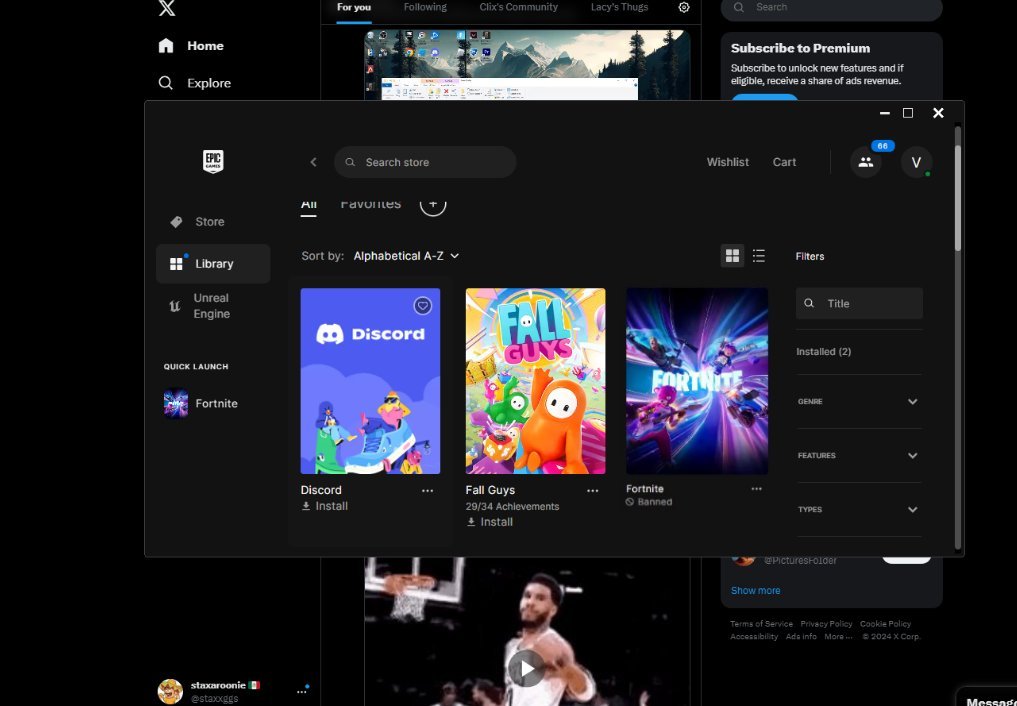The height and width of the screenshot is (706, 1017).
Task: Open the friends list icon
Action: 866,162
